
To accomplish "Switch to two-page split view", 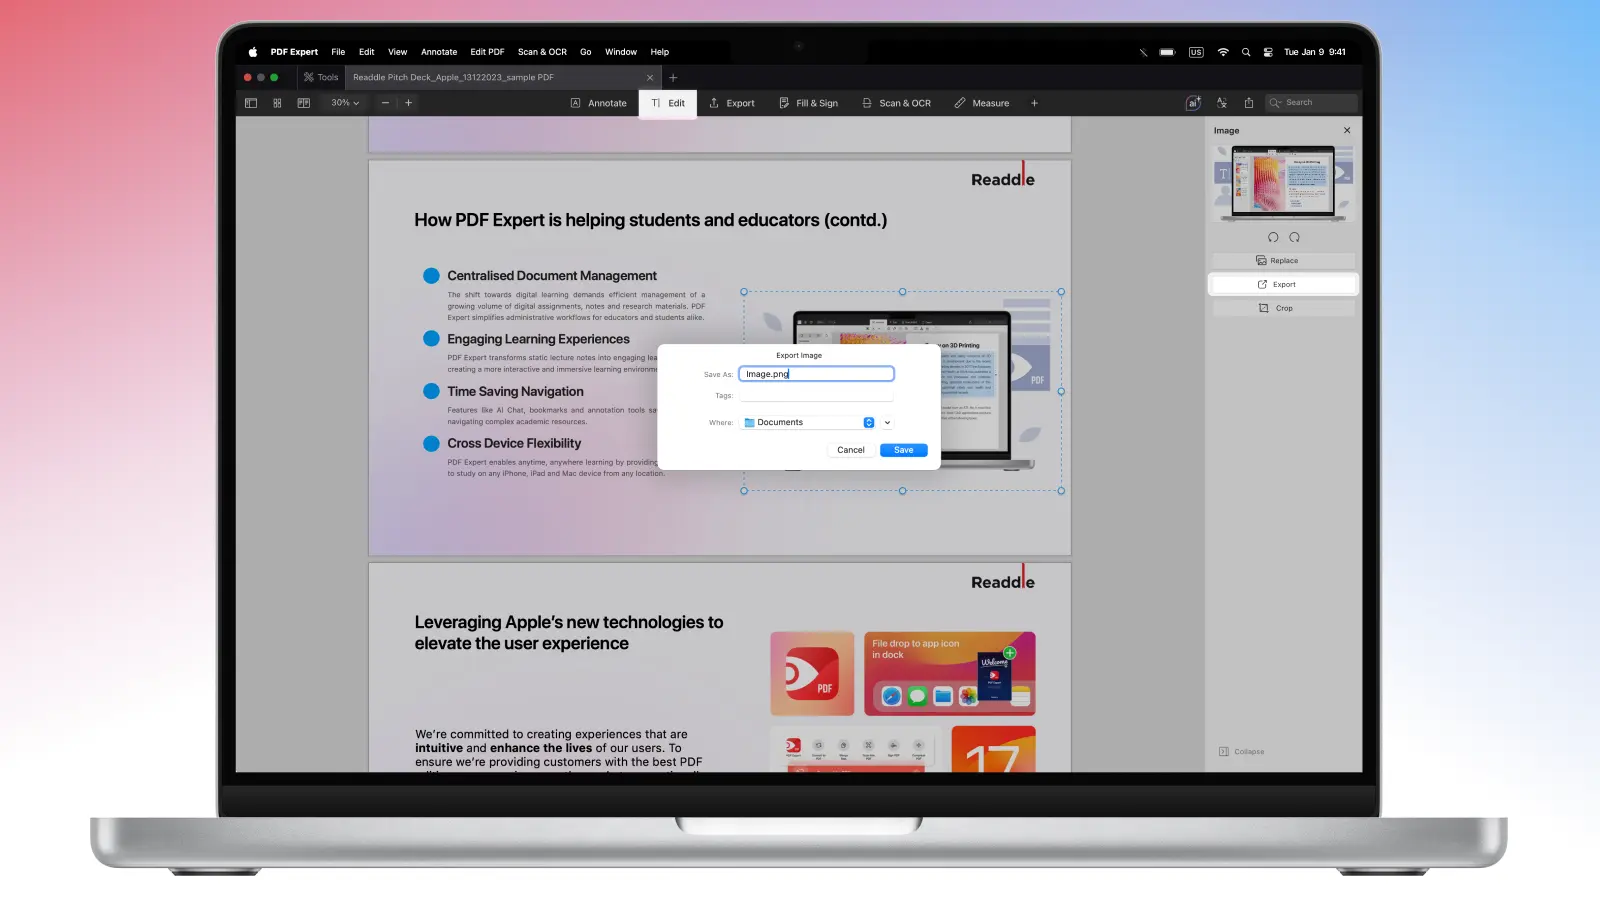I will [303, 103].
